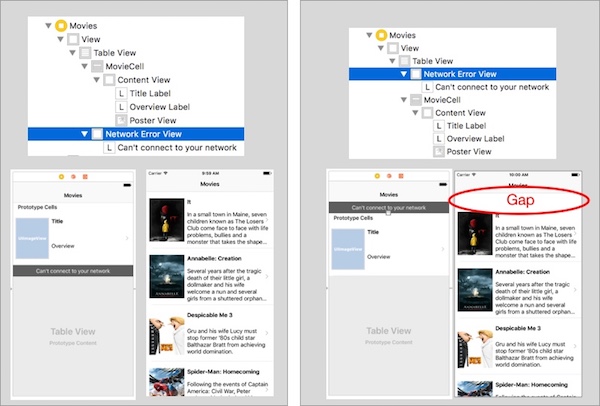
Task: Collapse the Table View triangle in left outline
Action: (x=72, y=53)
